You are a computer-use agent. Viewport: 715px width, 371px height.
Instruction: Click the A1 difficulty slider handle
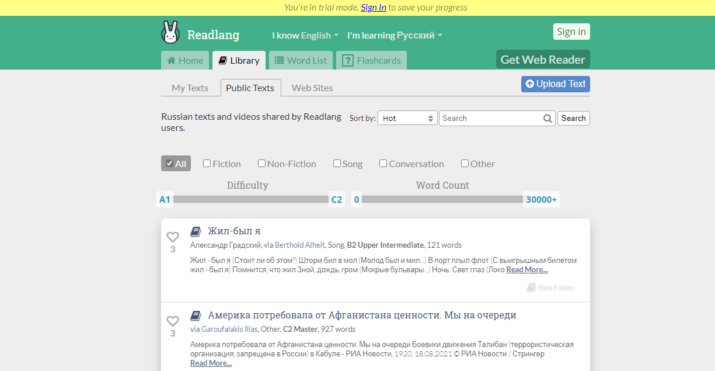165,200
